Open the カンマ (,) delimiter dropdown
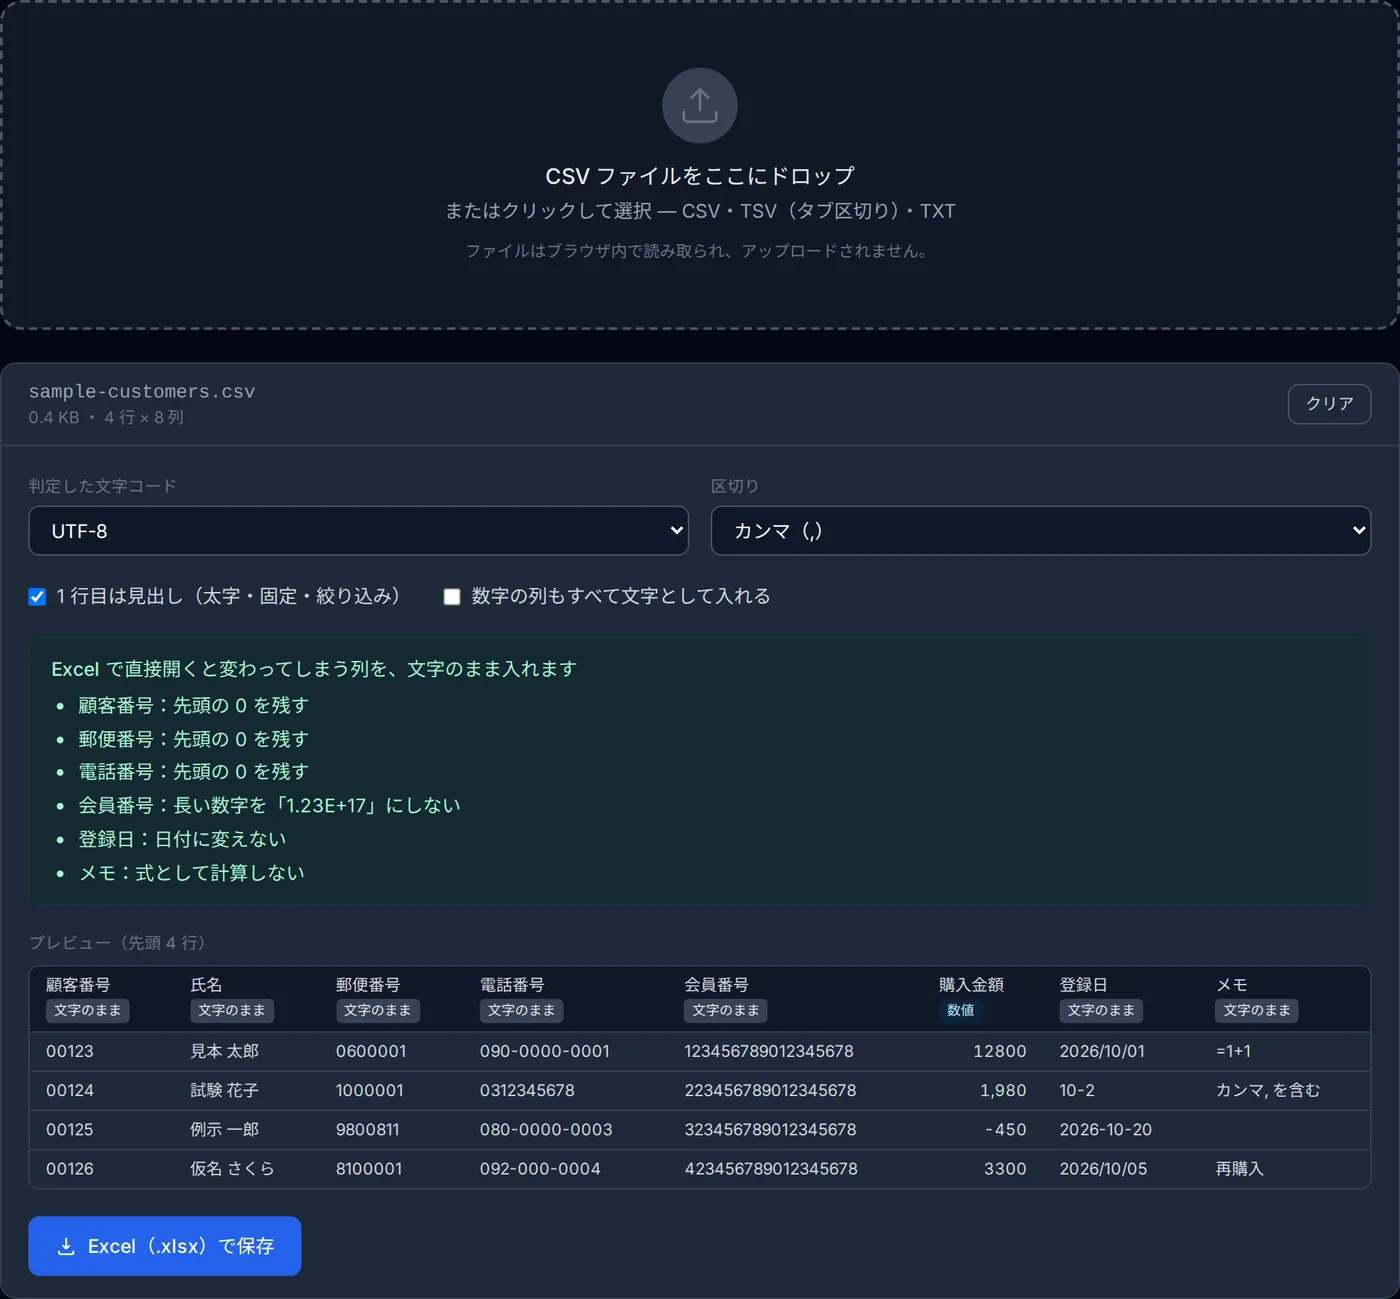The height and width of the screenshot is (1299, 1400). (1040, 531)
